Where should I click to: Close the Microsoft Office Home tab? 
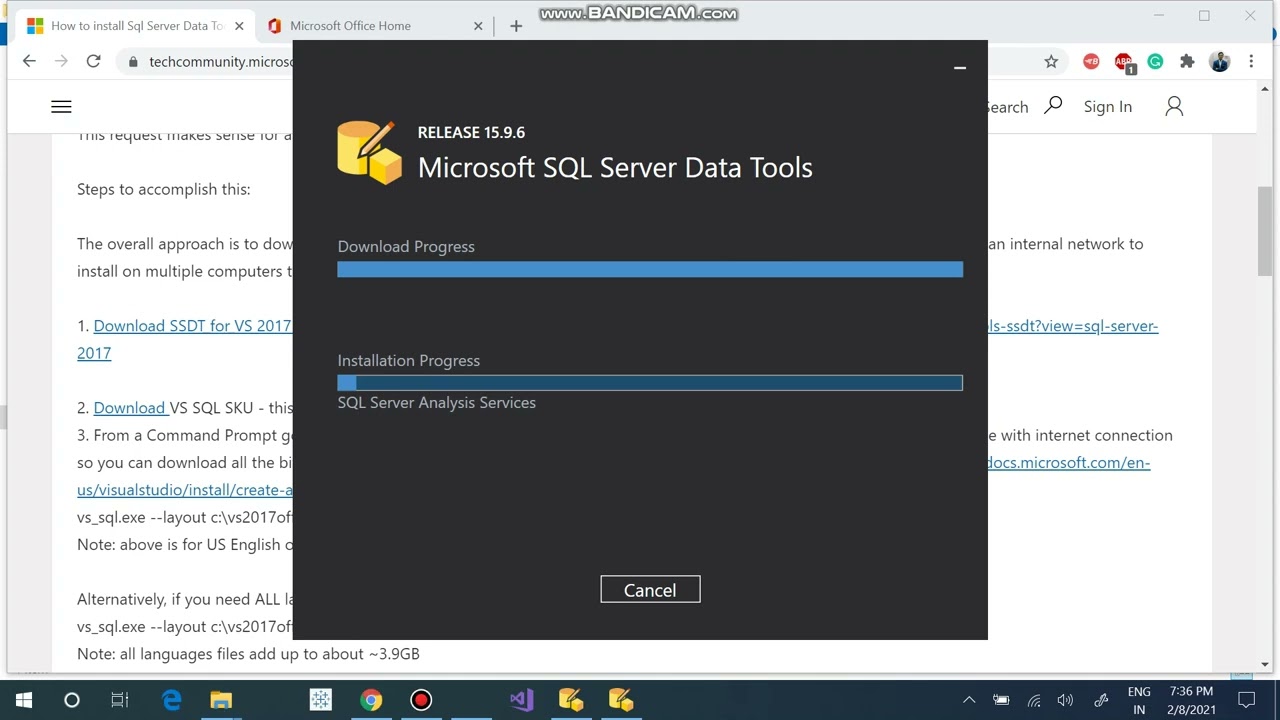pyautogui.click(x=478, y=26)
